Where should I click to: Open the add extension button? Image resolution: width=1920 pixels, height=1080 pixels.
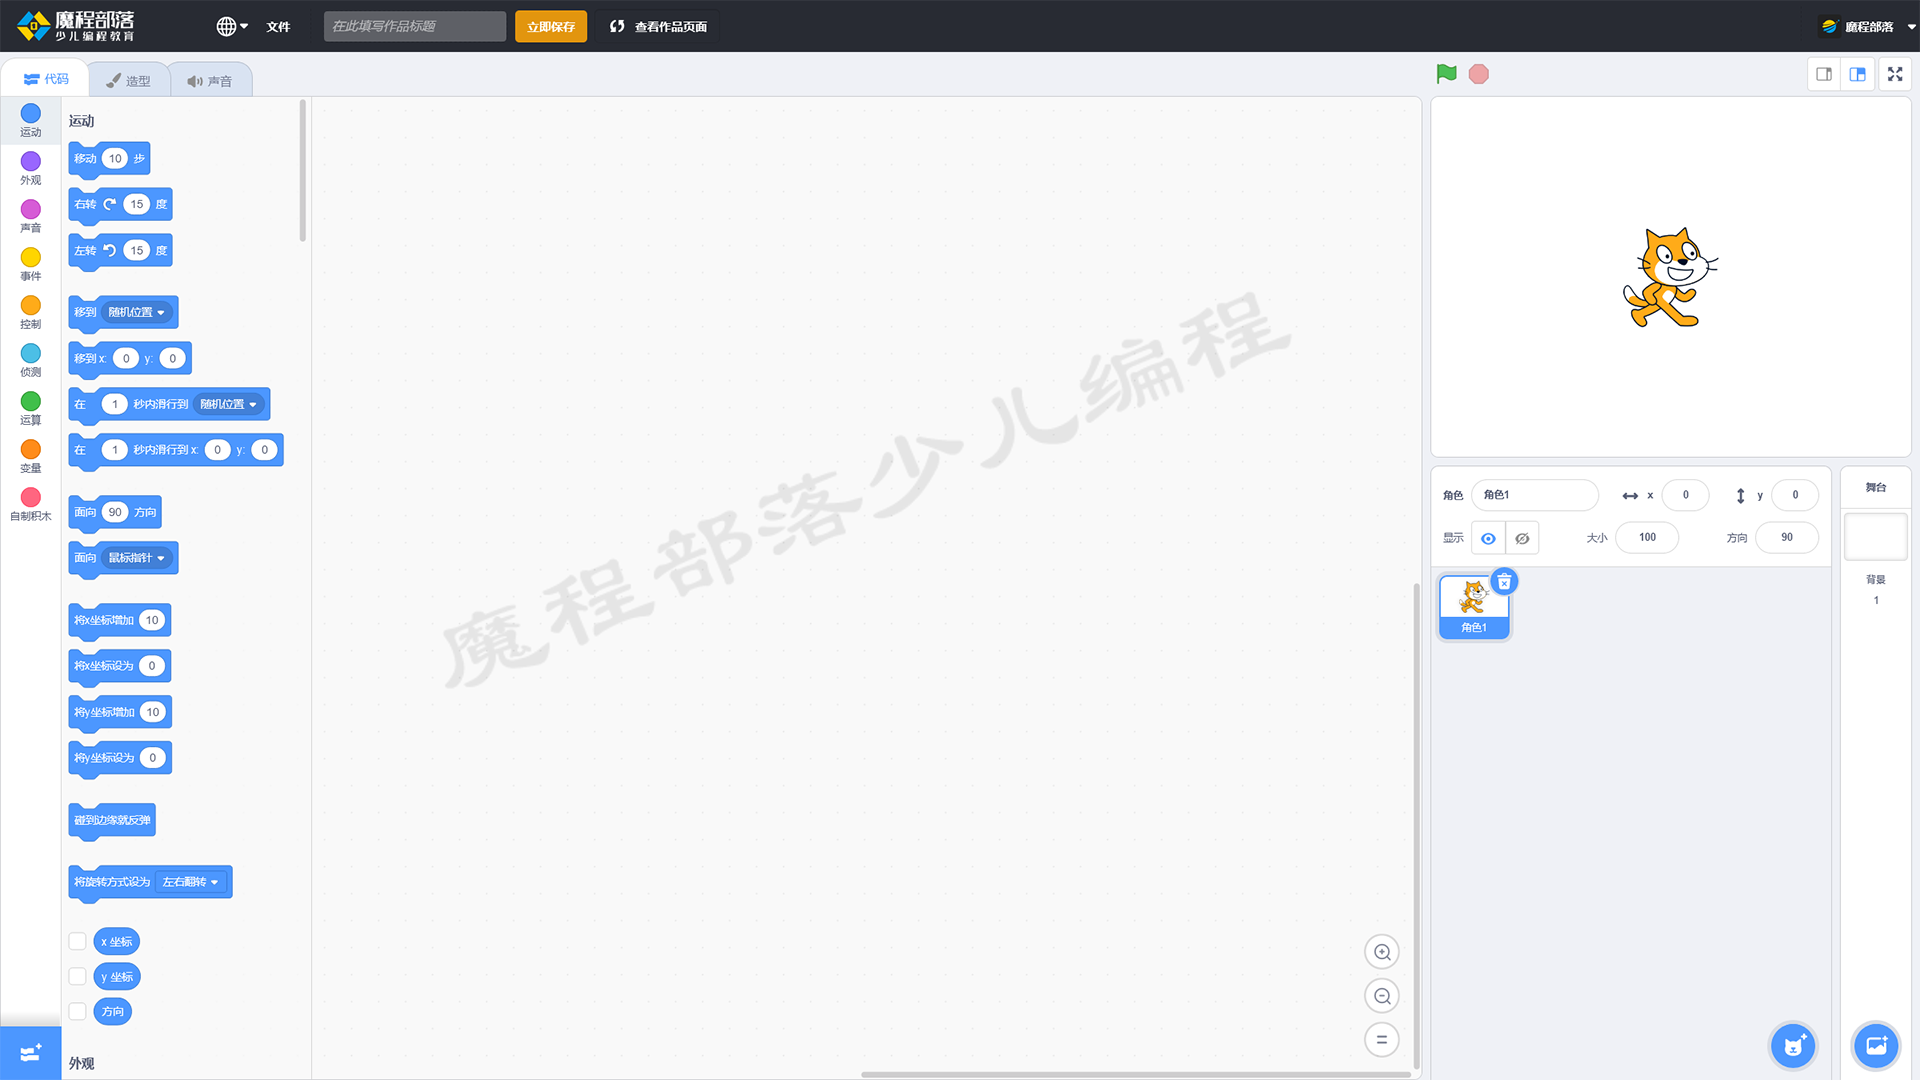(31, 1053)
